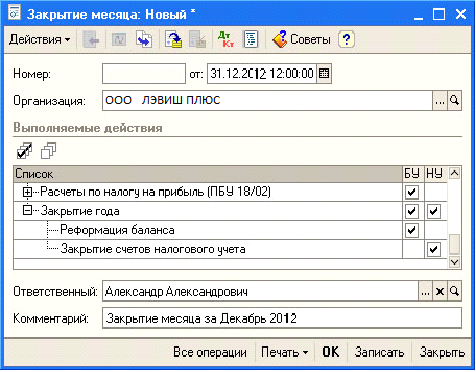Maximize the Закрытие месяца window

click(x=439, y=14)
